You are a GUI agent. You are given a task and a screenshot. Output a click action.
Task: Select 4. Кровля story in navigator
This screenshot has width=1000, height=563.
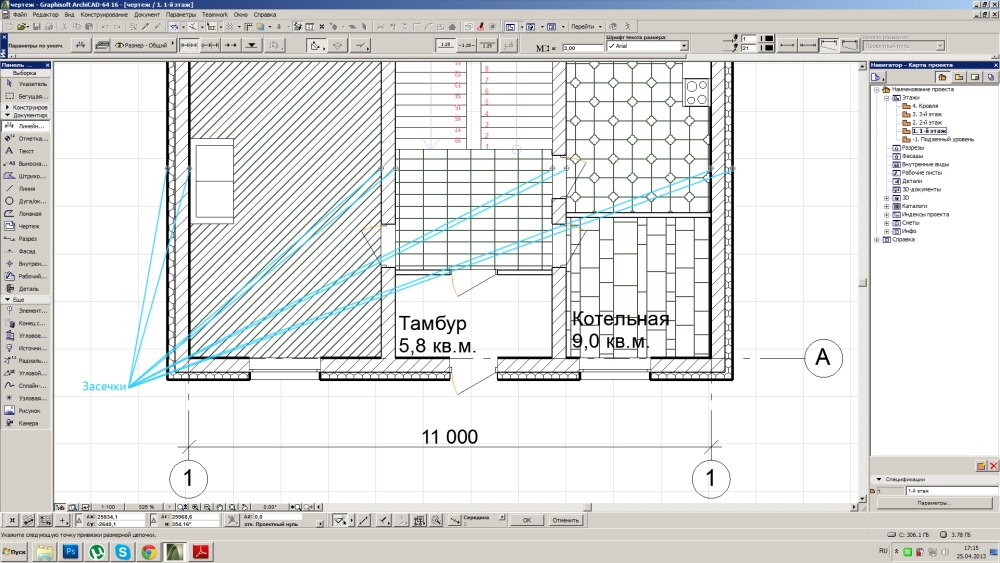925,106
